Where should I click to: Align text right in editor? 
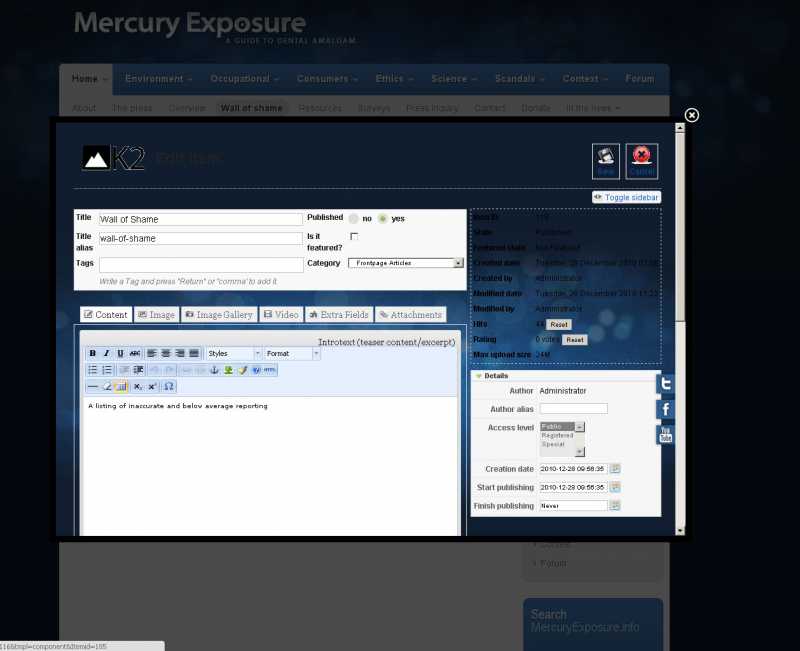click(180, 353)
